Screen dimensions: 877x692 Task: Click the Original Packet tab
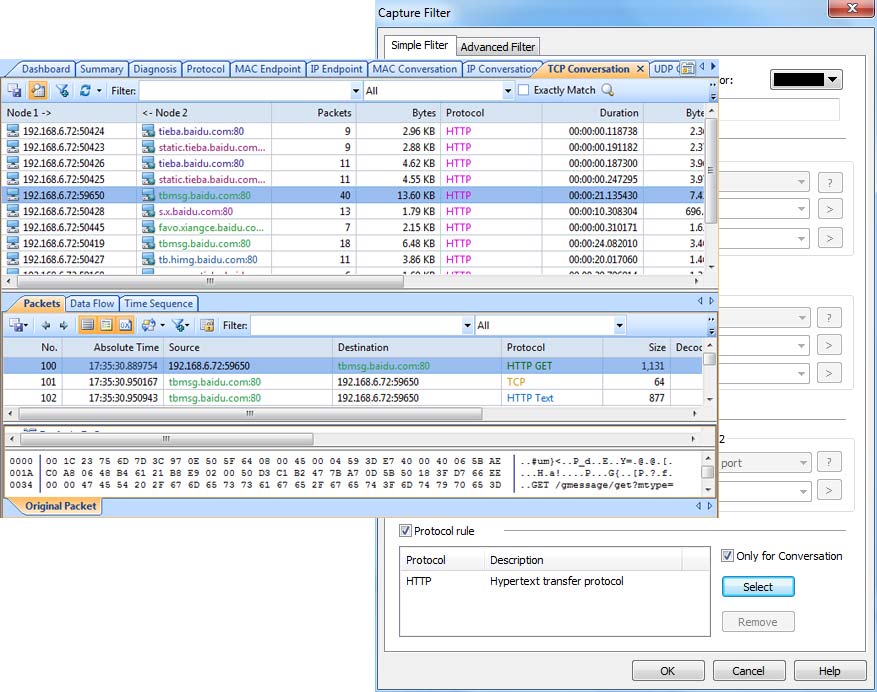click(x=60, y=506)
